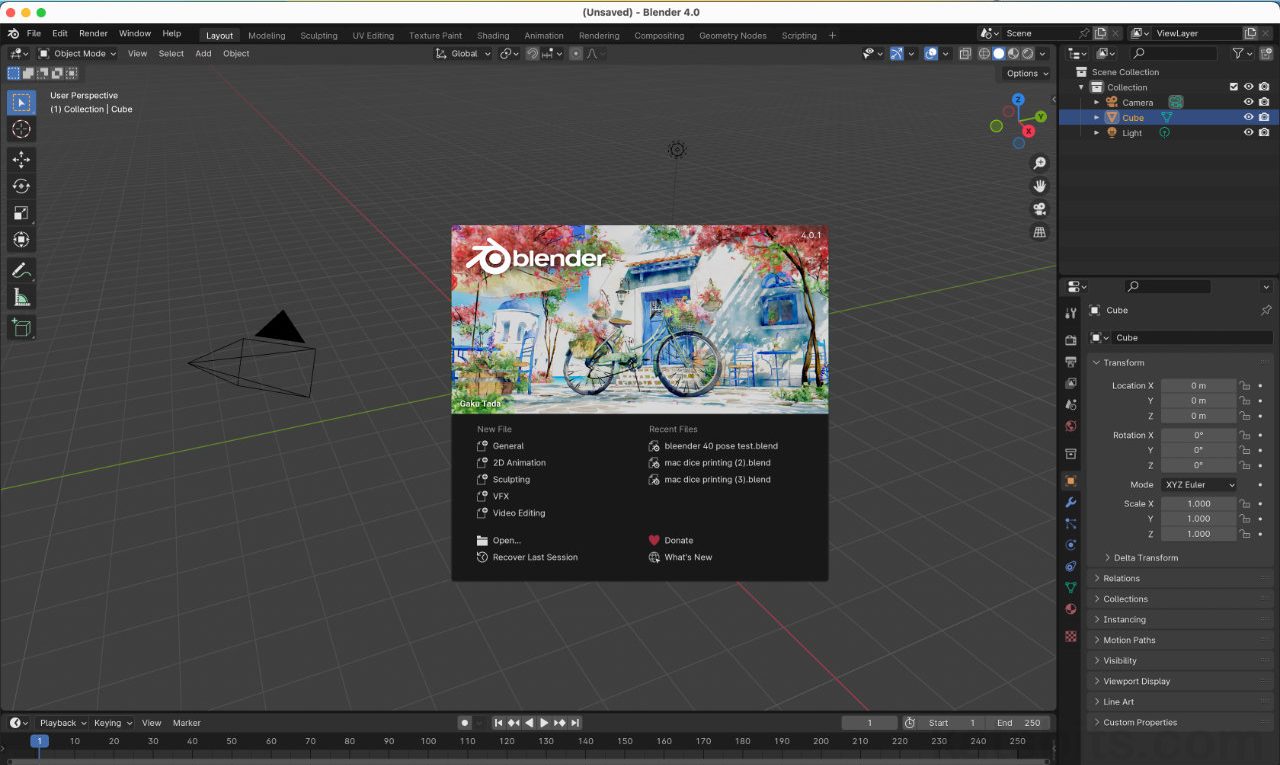Expand the Viewport Display panel
This screenshot has height=765, width=1280.
pos(1180,681)
